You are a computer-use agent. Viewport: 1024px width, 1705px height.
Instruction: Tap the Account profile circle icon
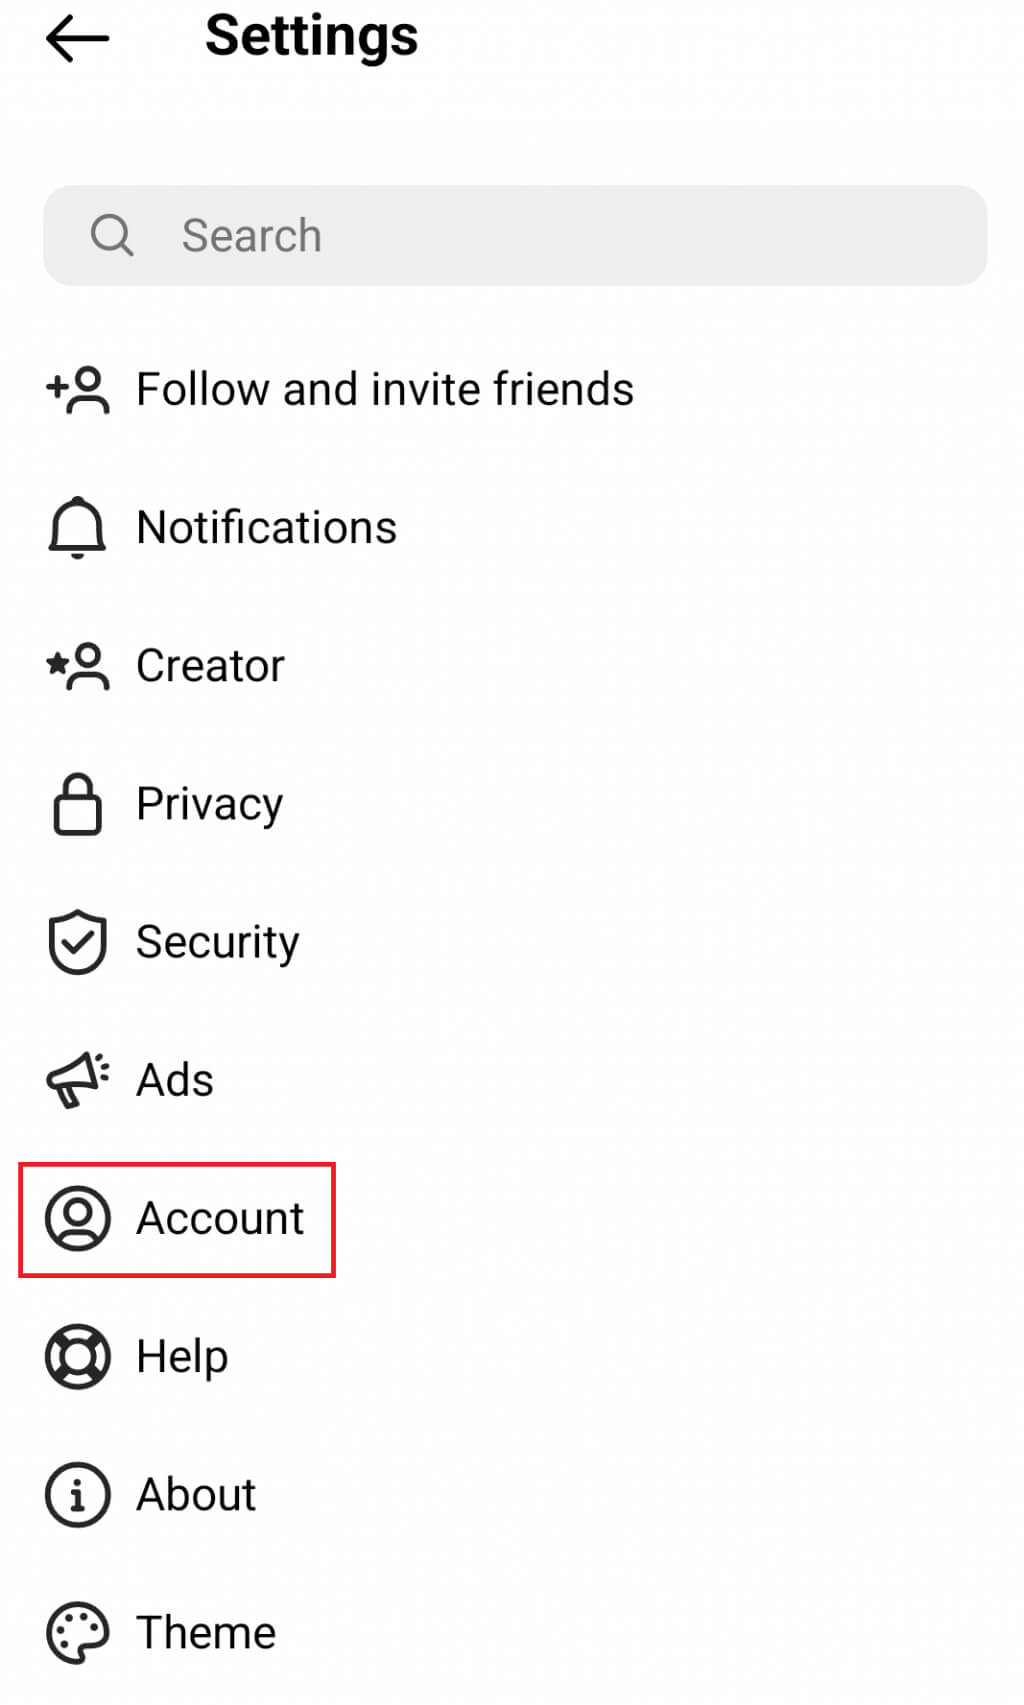click(x=77, y=1218)
